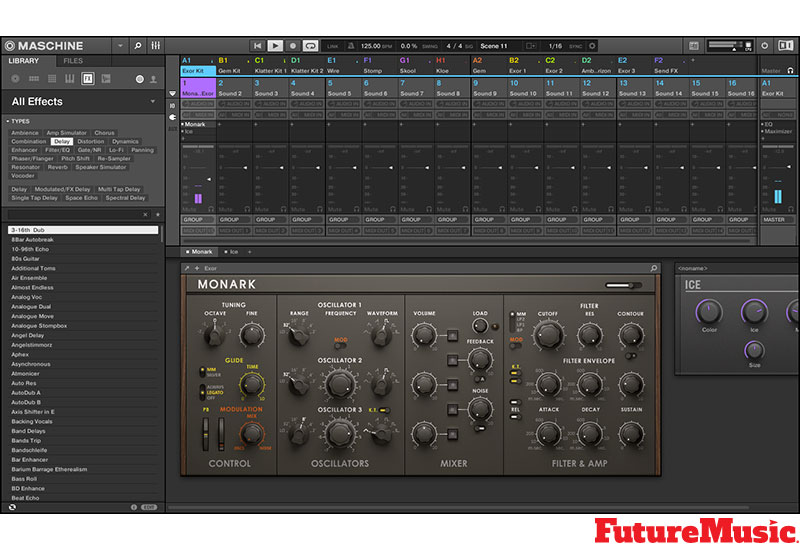Restart the transport to the beginning
800x550 pixels.
pyautogui.click(x=258, y=46)
